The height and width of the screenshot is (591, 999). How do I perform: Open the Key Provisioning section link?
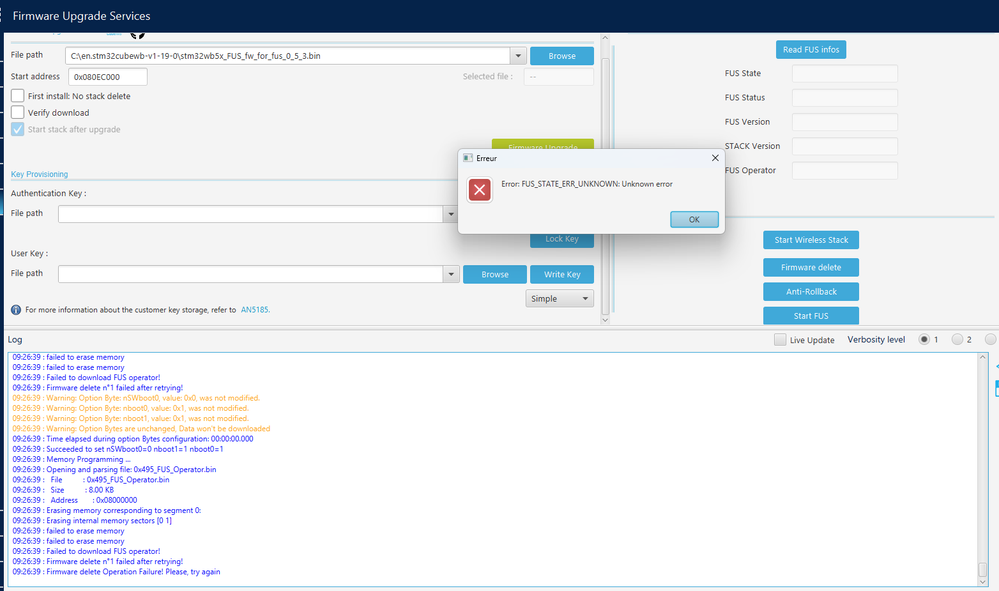click(x=40, y=174)
